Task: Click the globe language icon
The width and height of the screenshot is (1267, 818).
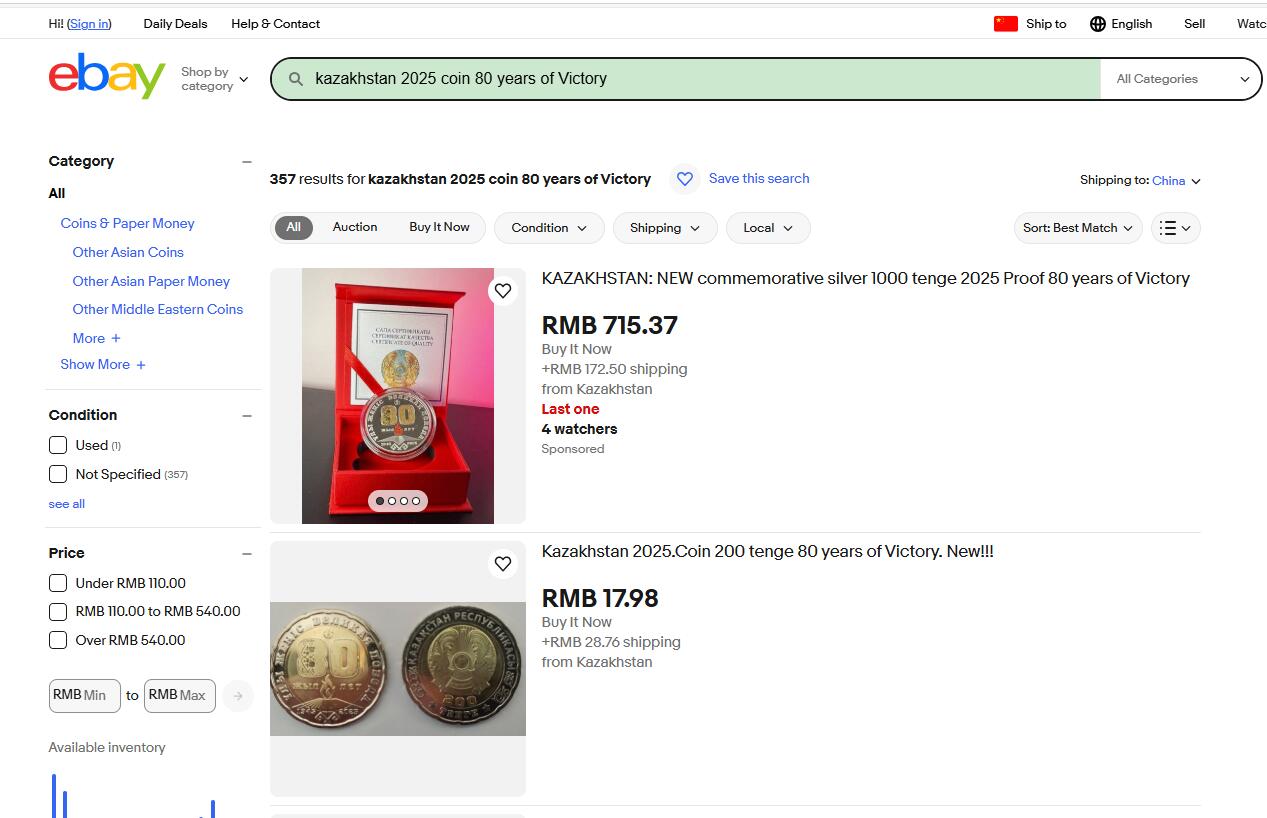Action: (x=1098, y=24)
